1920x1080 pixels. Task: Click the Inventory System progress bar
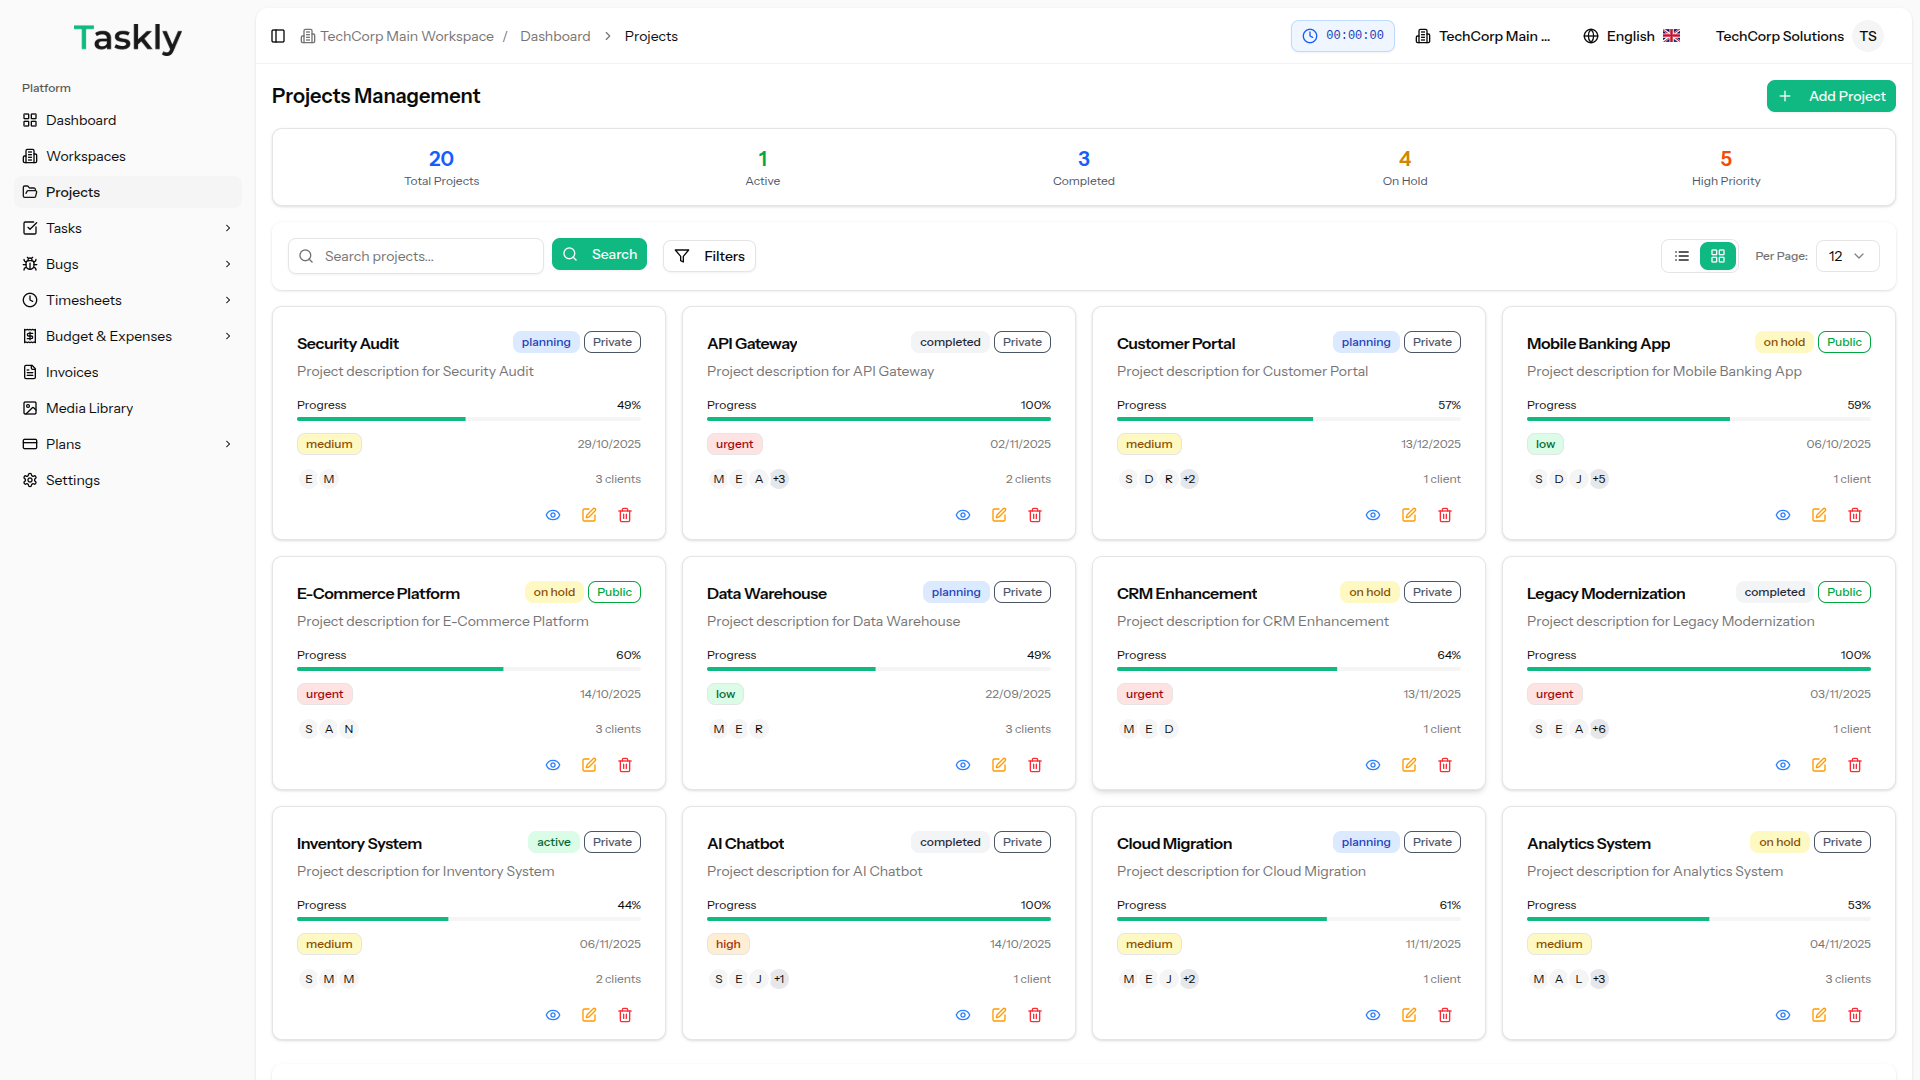[x=468, y=919]
